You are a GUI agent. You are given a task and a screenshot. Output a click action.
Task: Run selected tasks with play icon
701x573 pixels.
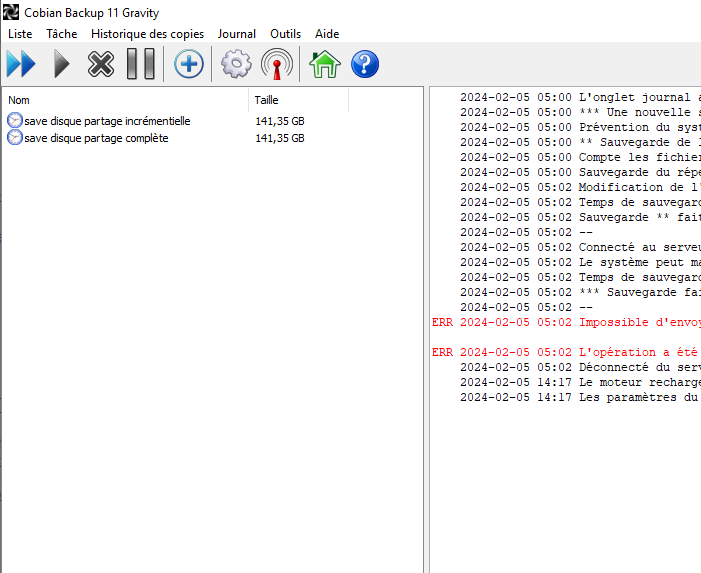[62, 64]
